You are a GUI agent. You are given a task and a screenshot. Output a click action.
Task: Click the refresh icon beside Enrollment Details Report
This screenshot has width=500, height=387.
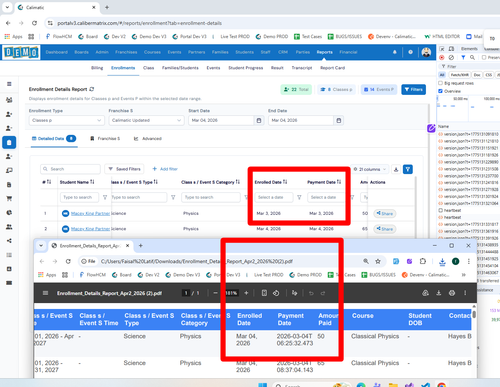tap(92, 89)
